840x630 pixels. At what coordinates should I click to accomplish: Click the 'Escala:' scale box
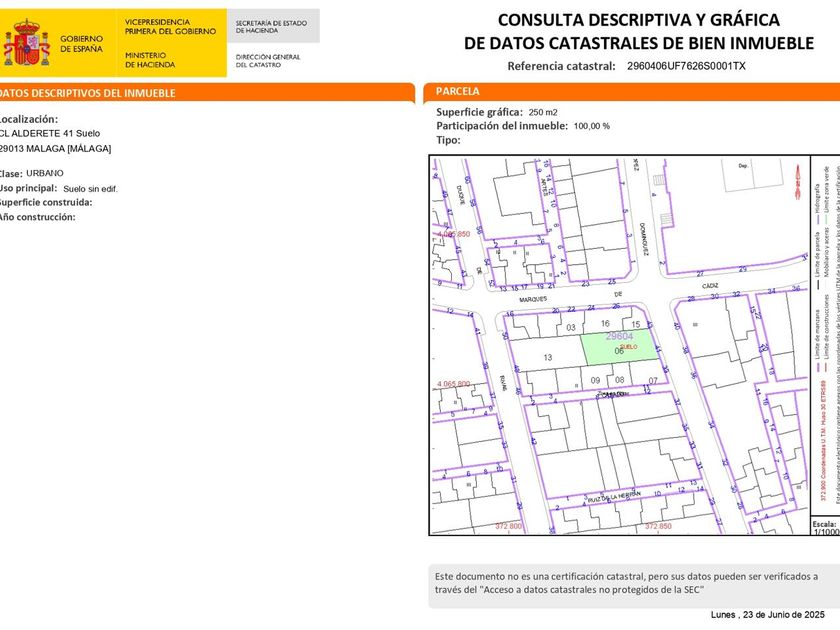pyautogui.click(x=825, y=527)
